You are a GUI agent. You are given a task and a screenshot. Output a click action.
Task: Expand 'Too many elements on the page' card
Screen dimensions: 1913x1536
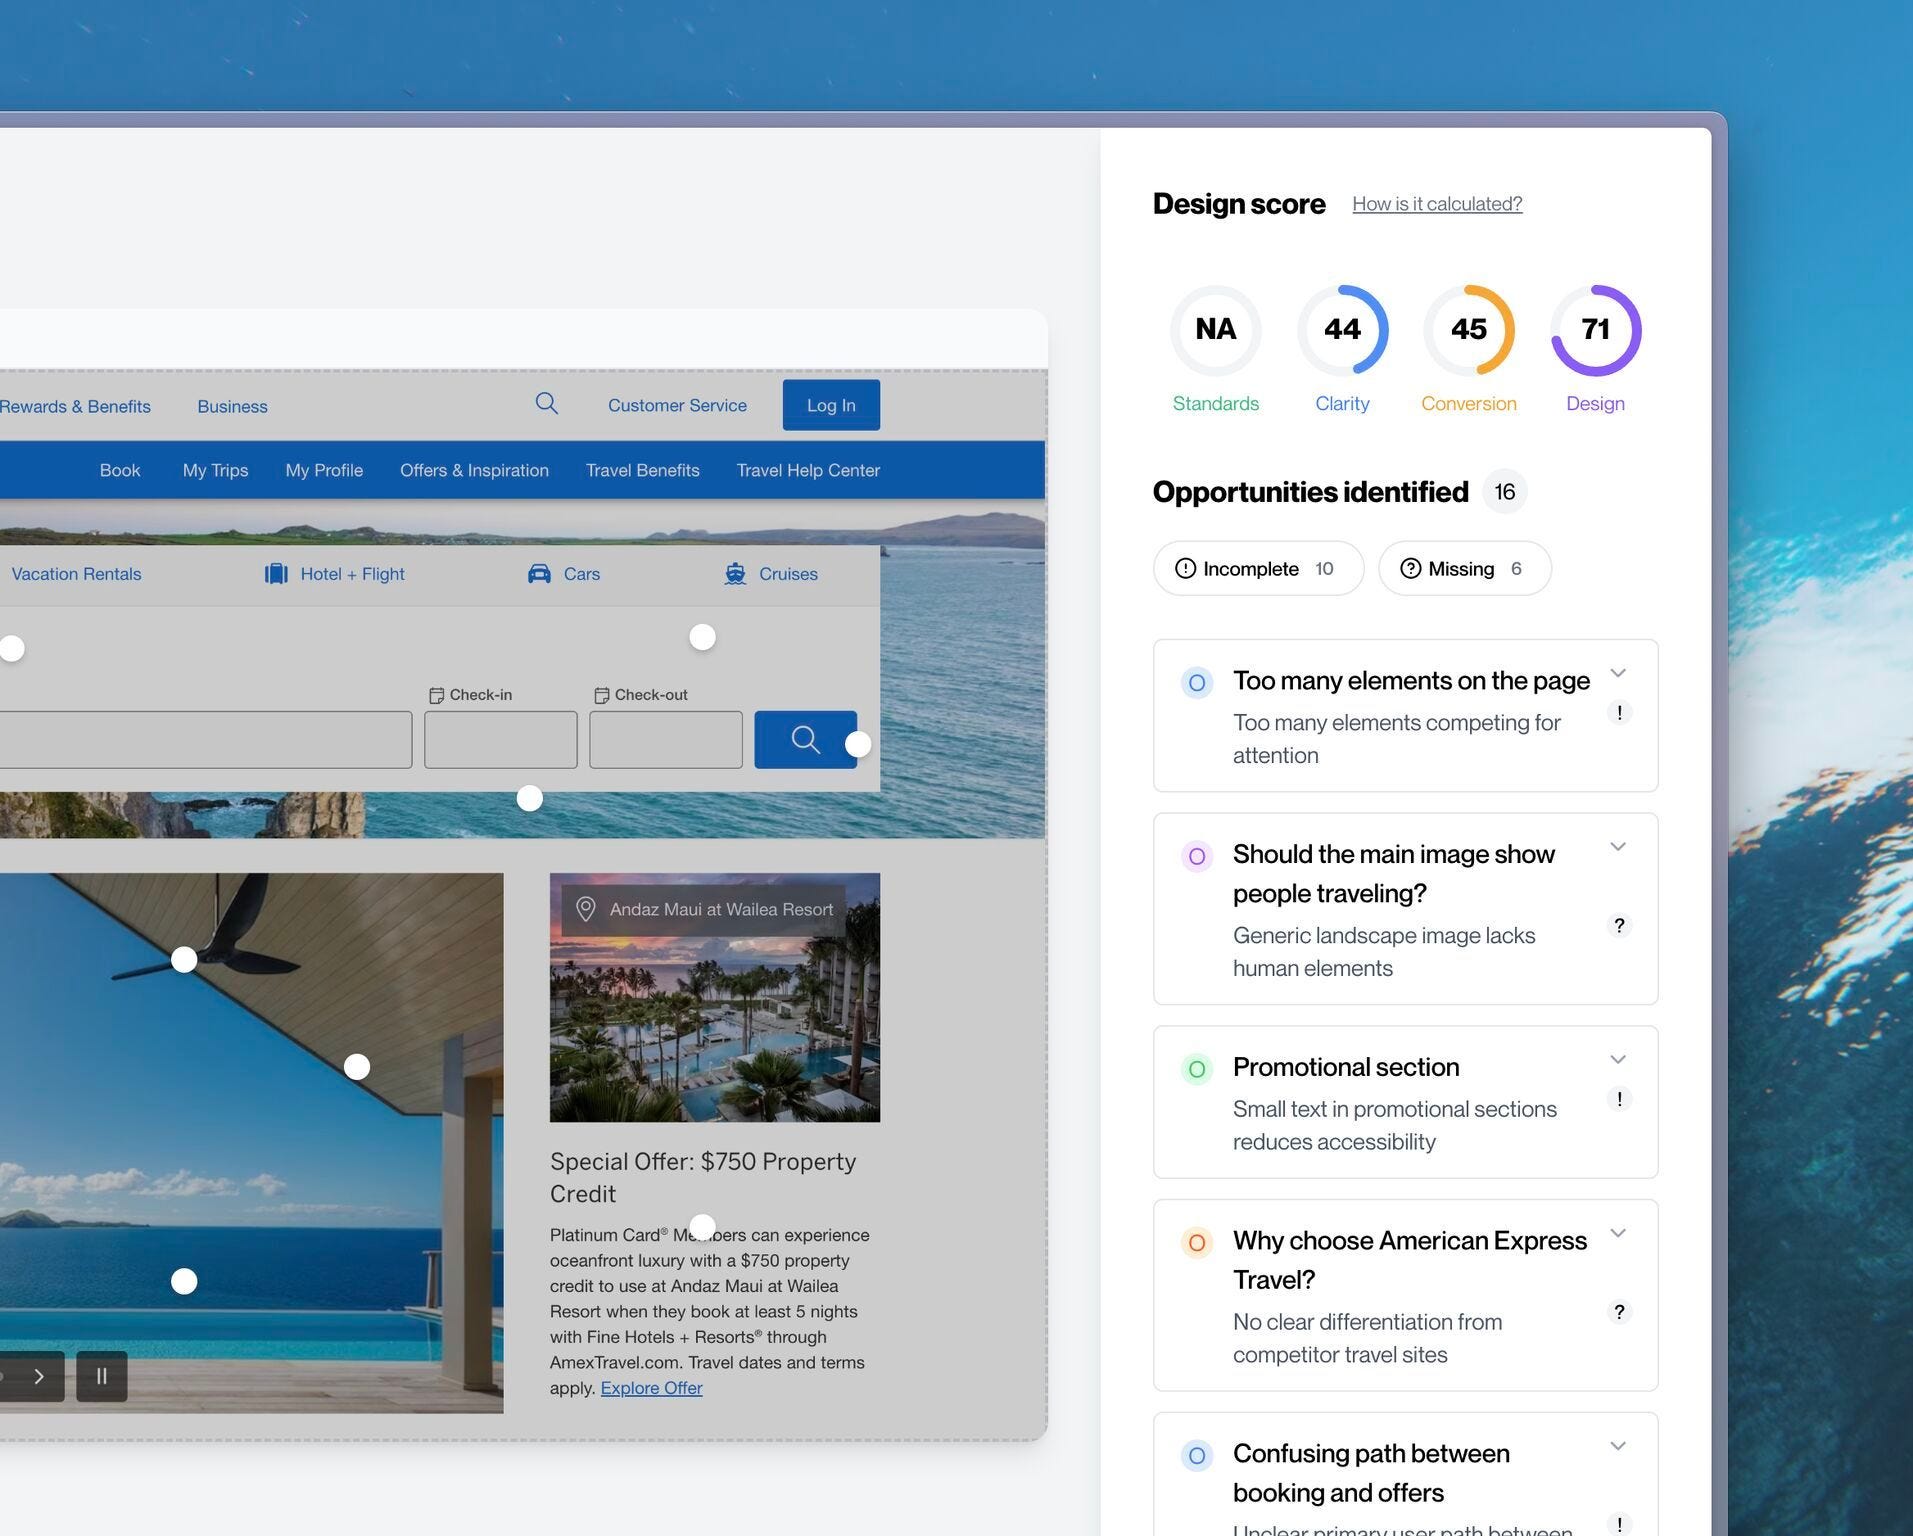click(1618, 673)
